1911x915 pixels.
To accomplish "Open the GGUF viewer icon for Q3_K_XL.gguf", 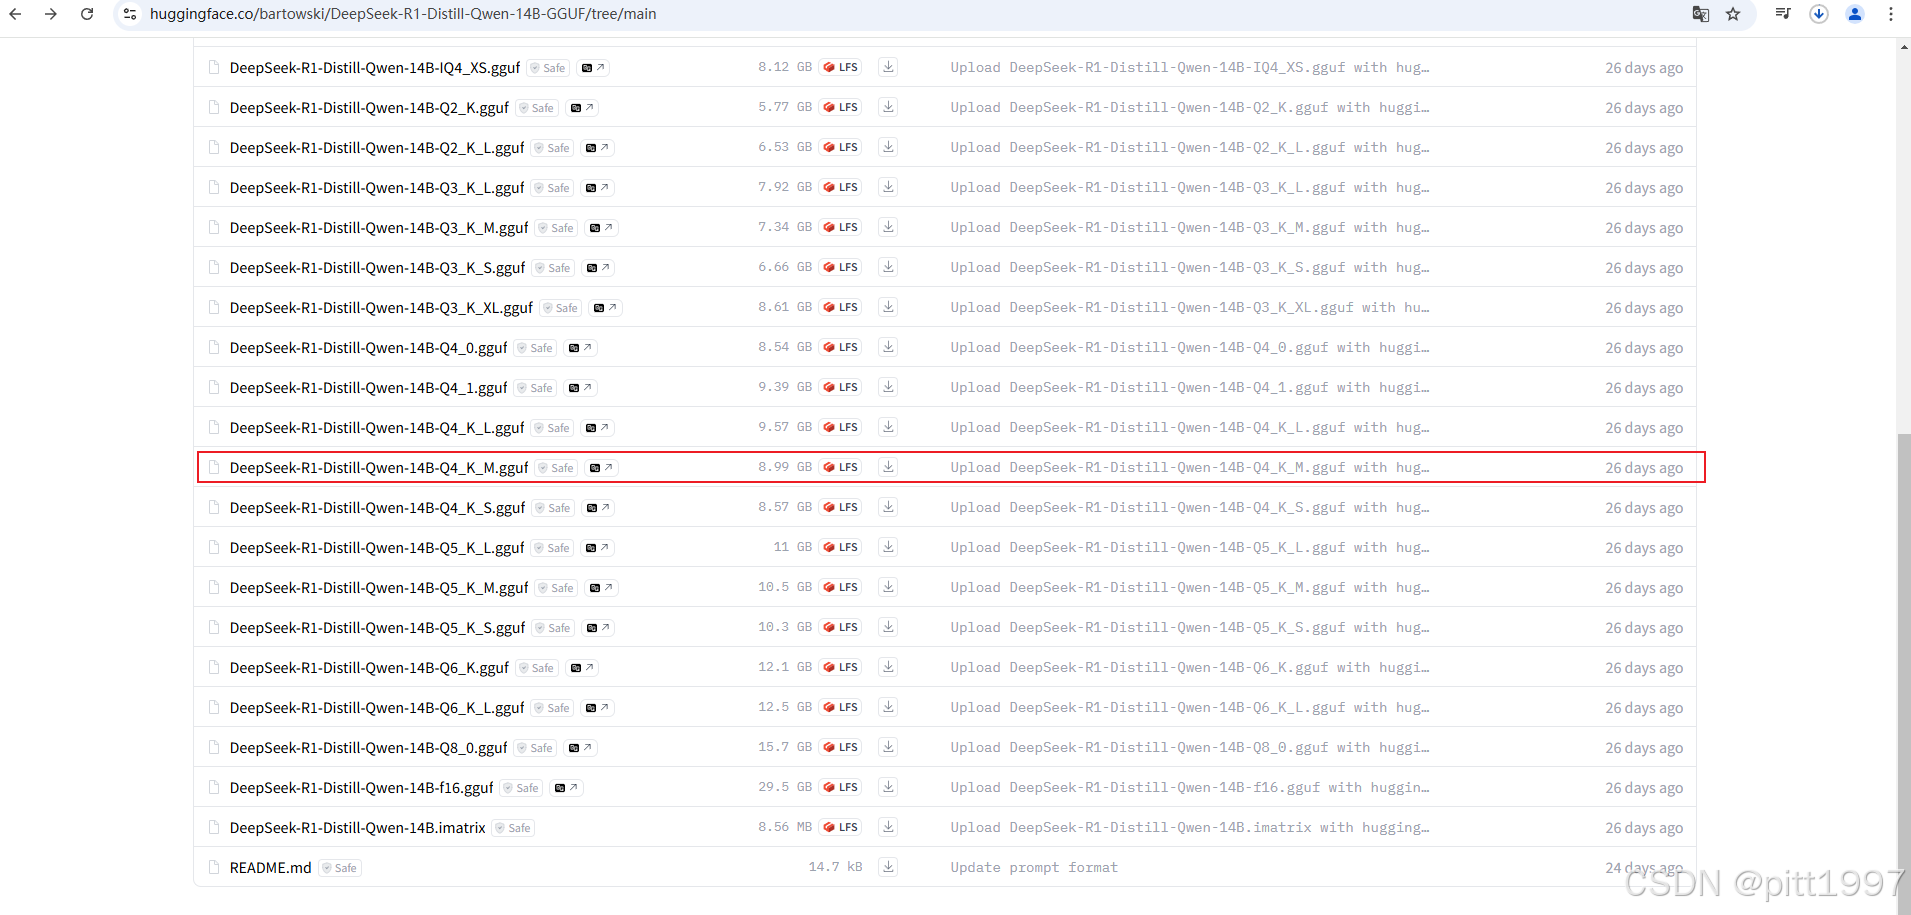I will [x=605, y=308].
